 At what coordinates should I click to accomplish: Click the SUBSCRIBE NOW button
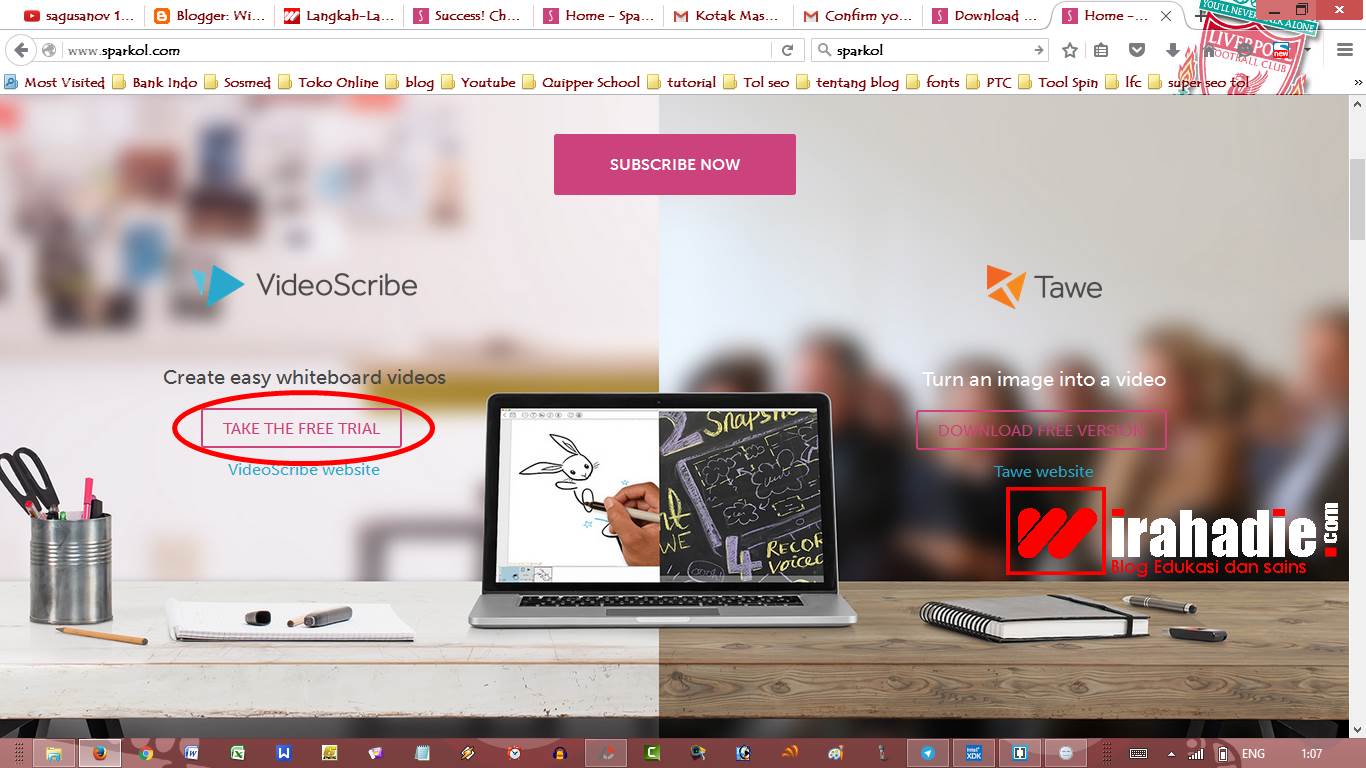point(675,164)
